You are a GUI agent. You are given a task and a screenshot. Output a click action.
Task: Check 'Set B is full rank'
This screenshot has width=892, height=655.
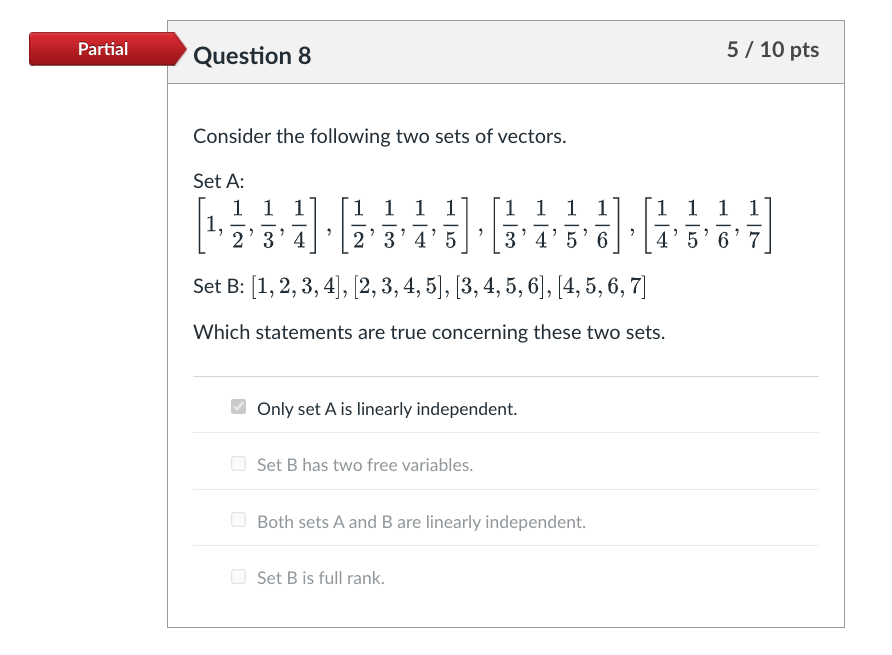238,577
